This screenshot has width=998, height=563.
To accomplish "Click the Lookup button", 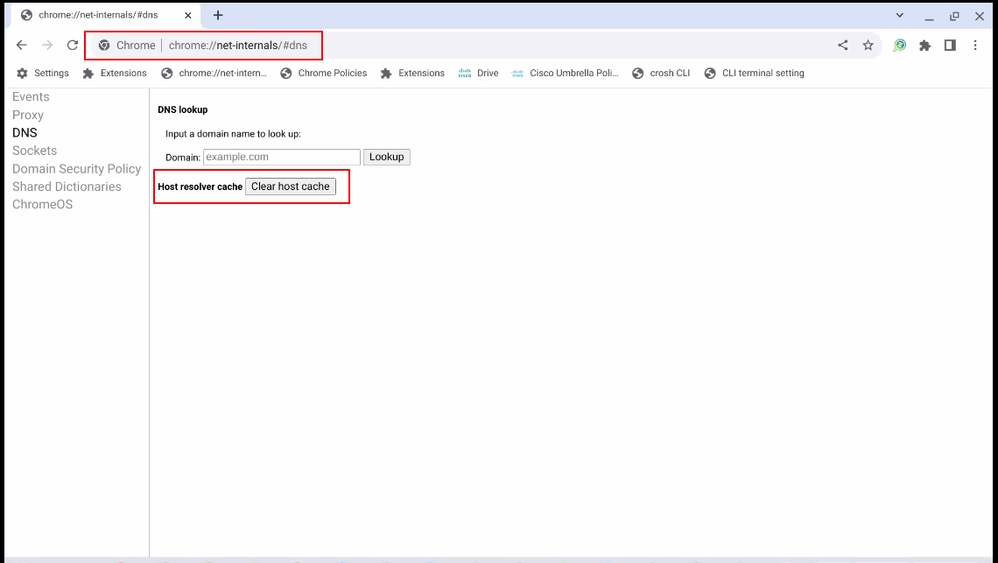I will click(386, 157).
